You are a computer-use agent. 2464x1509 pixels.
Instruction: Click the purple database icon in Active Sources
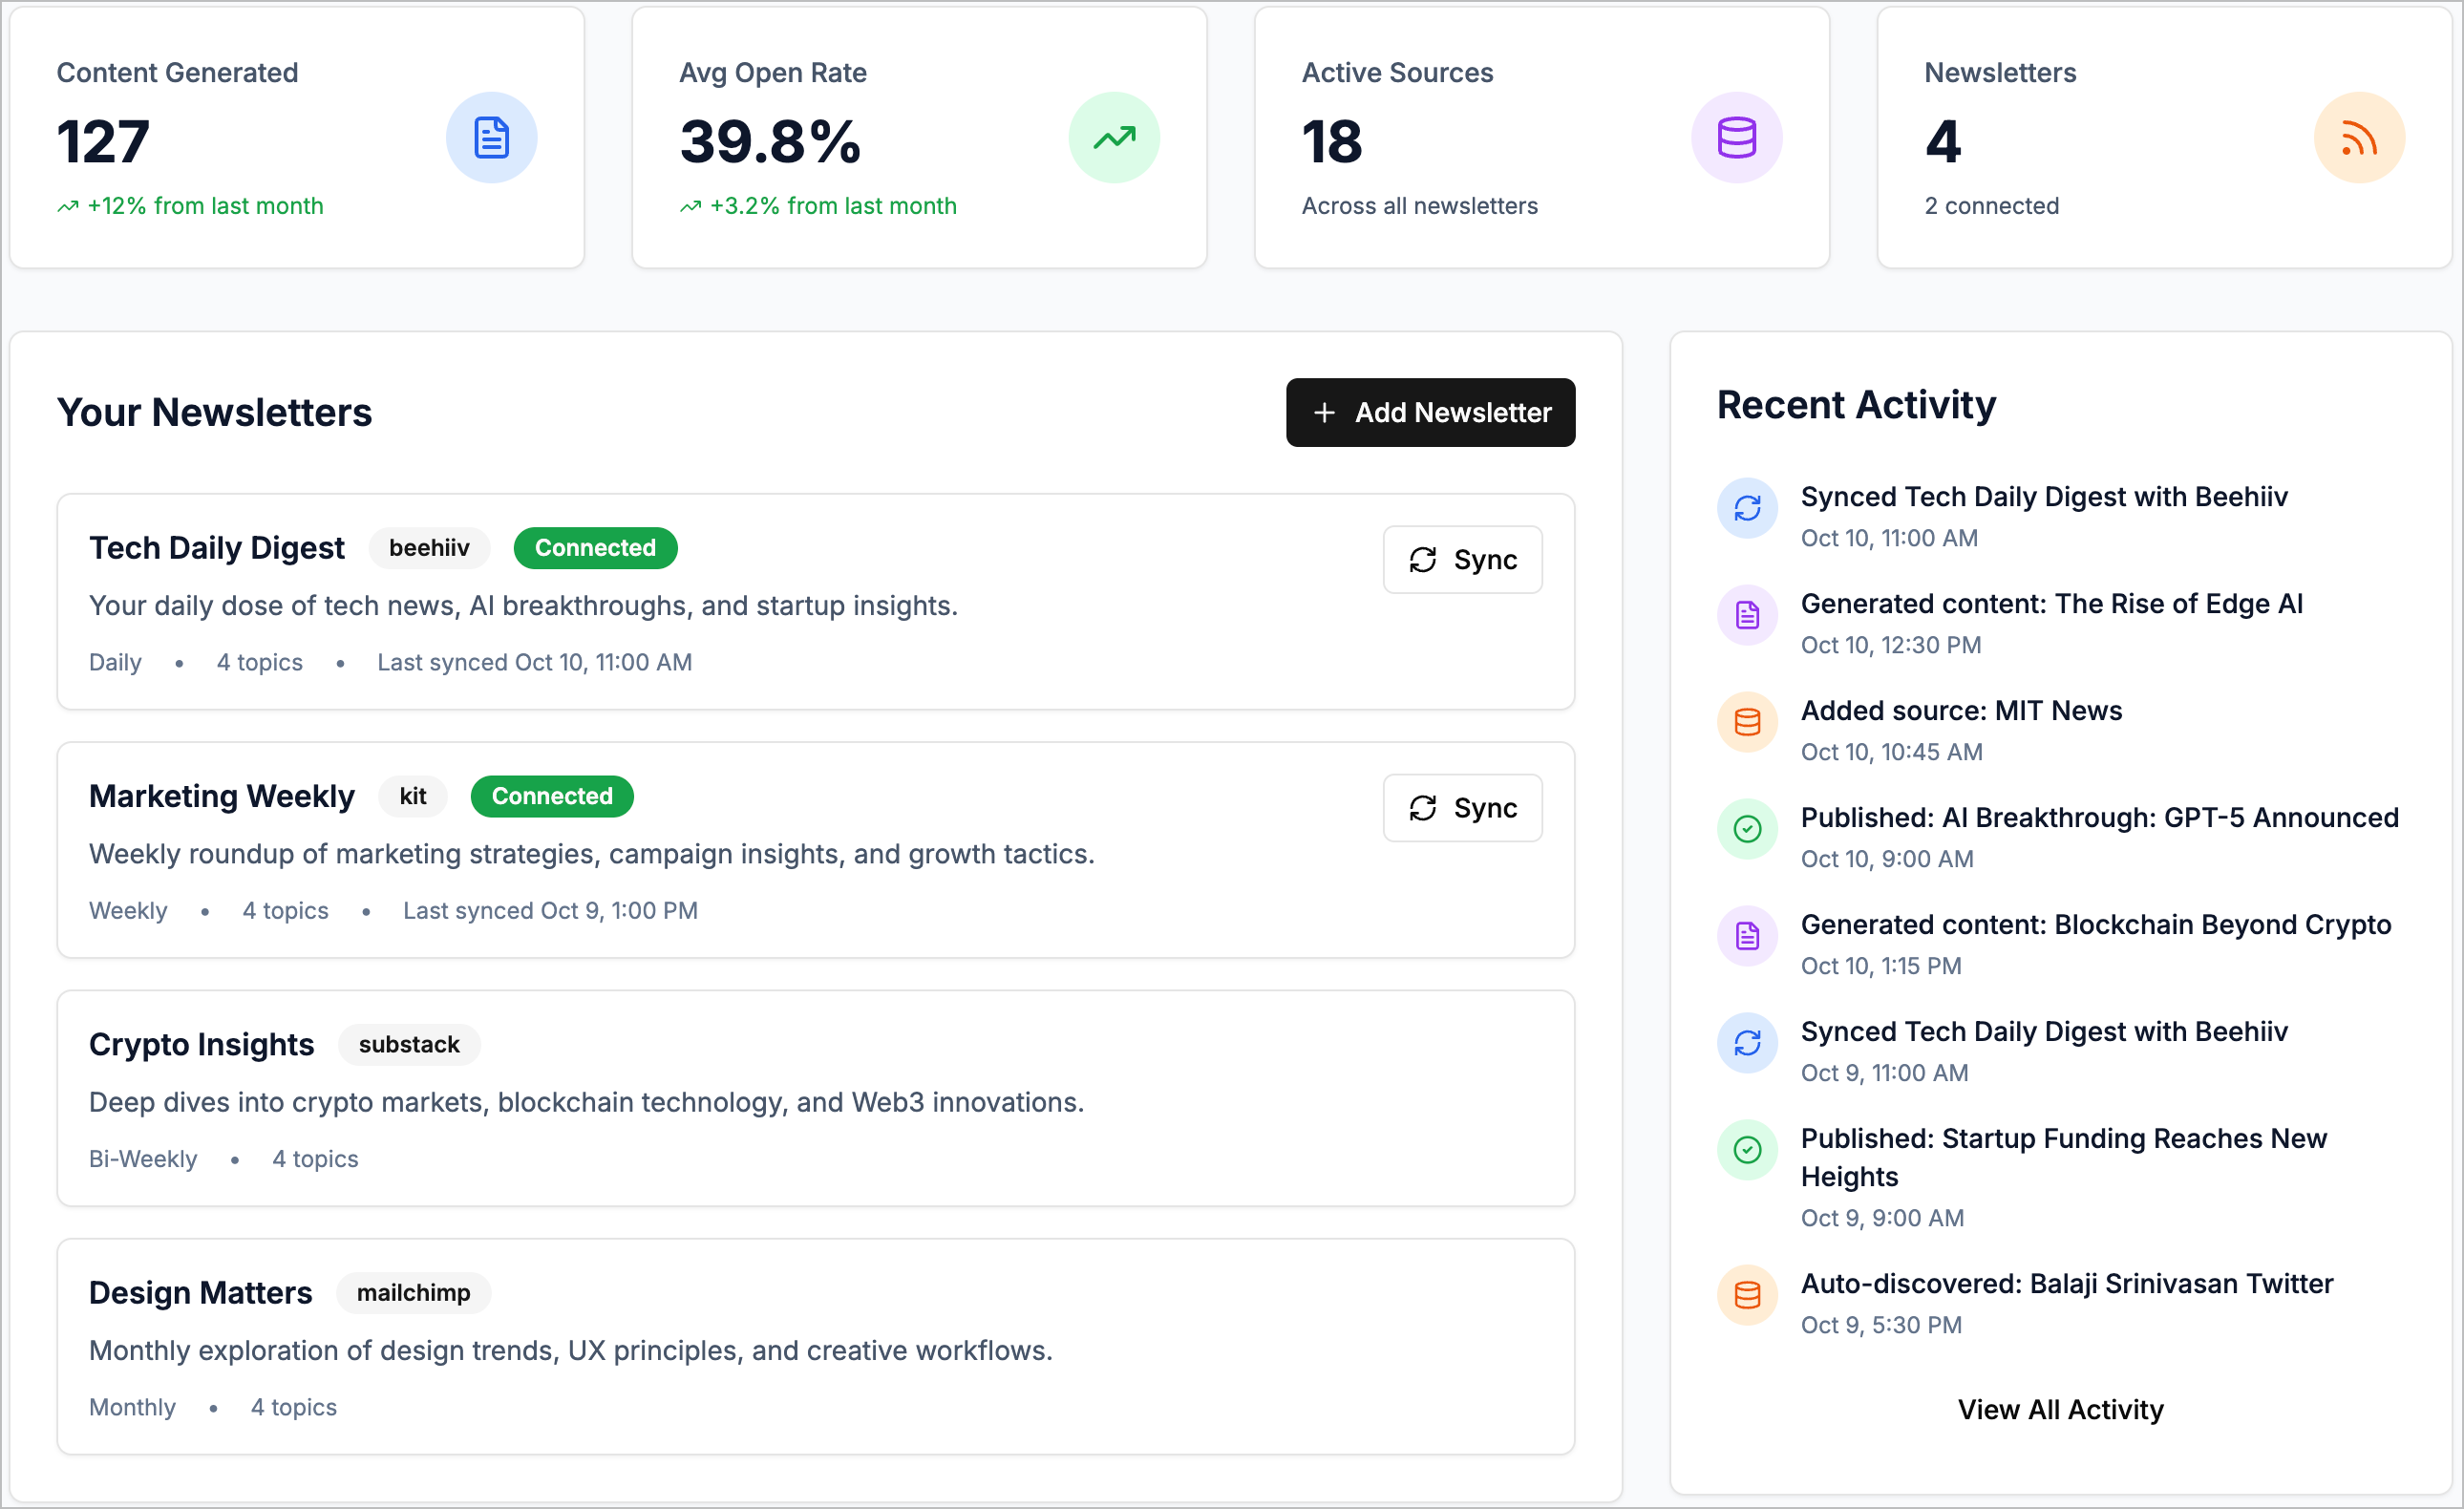pos(1736,138)
